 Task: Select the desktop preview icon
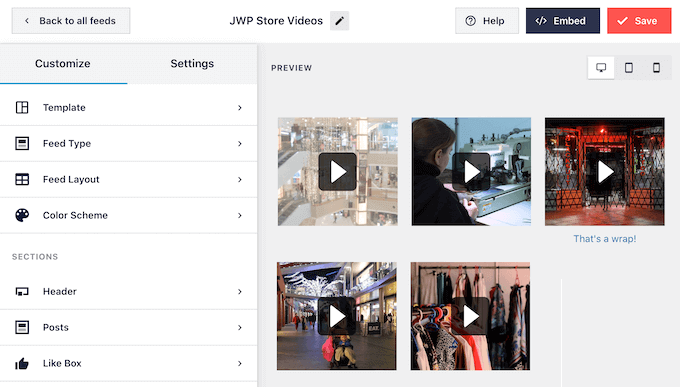tap(601, 68)
